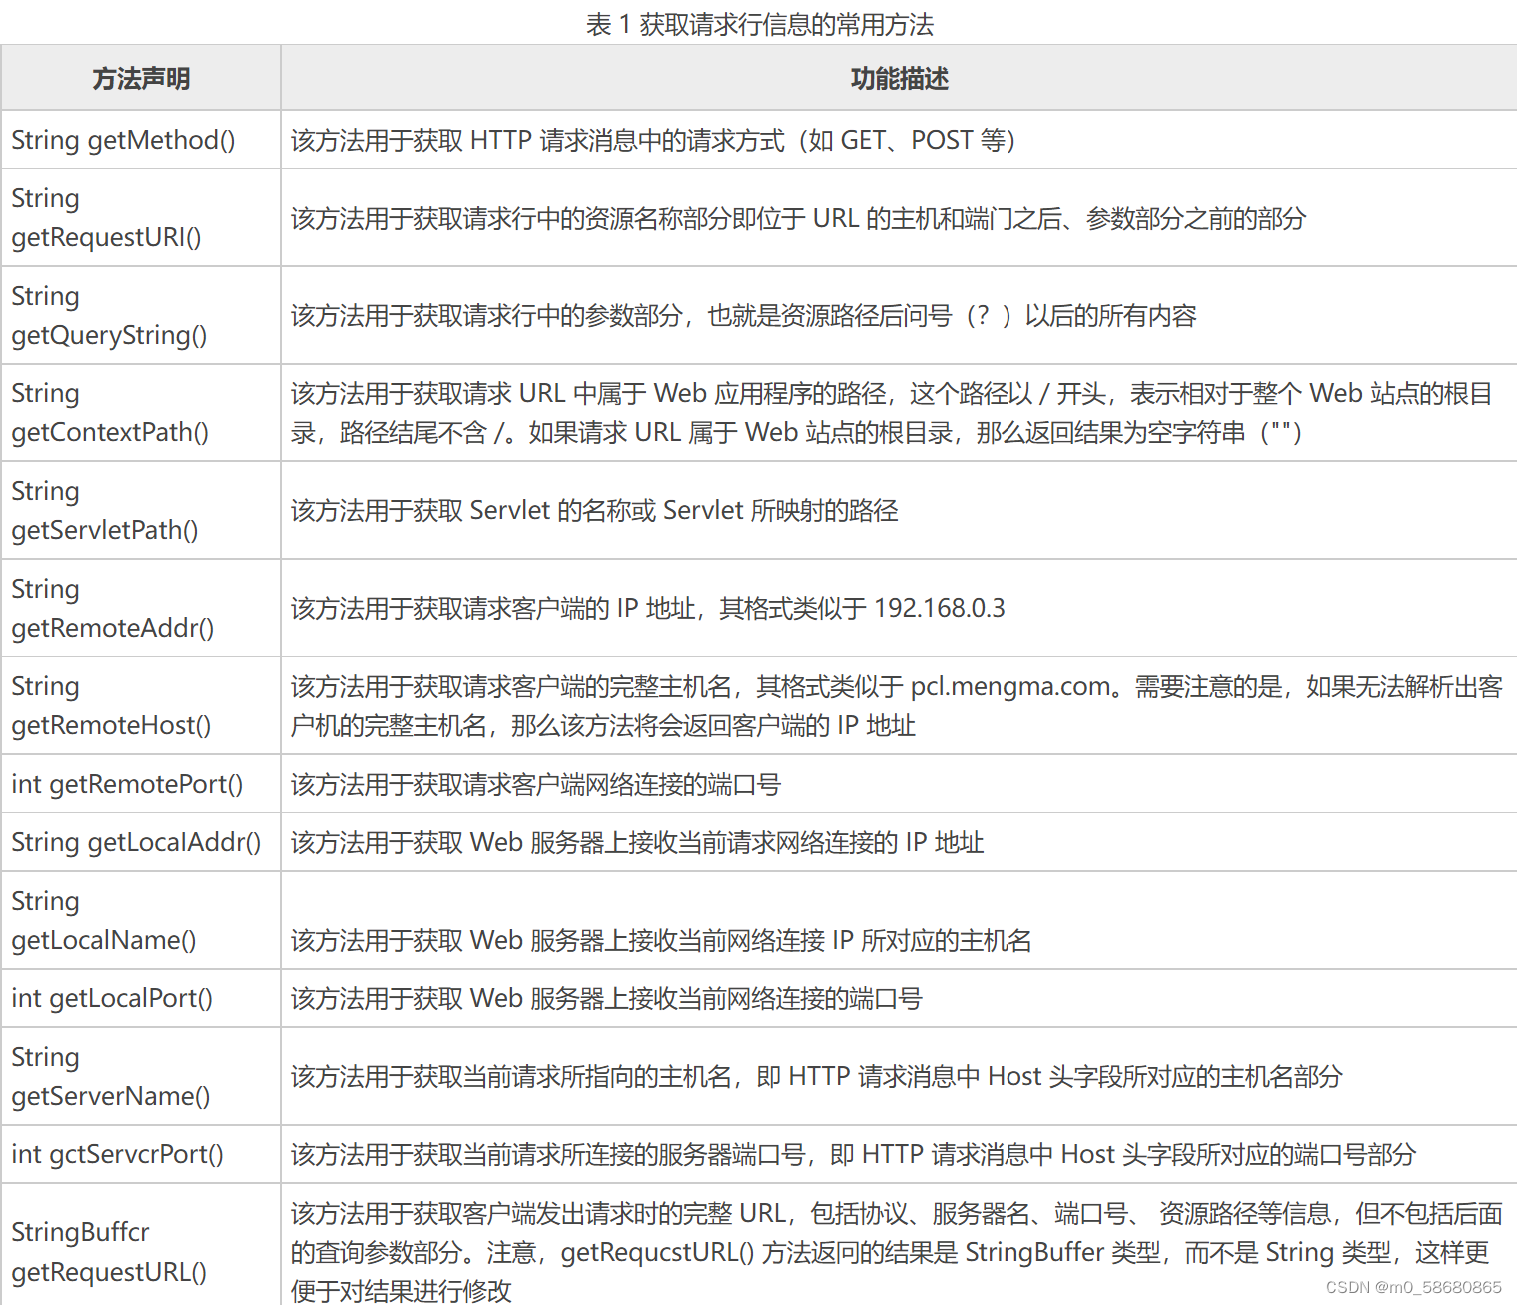Select the 'String getRequestURI()' cell
The width and height of the screenshot is (1517, 1305).
tap(141, 218)
